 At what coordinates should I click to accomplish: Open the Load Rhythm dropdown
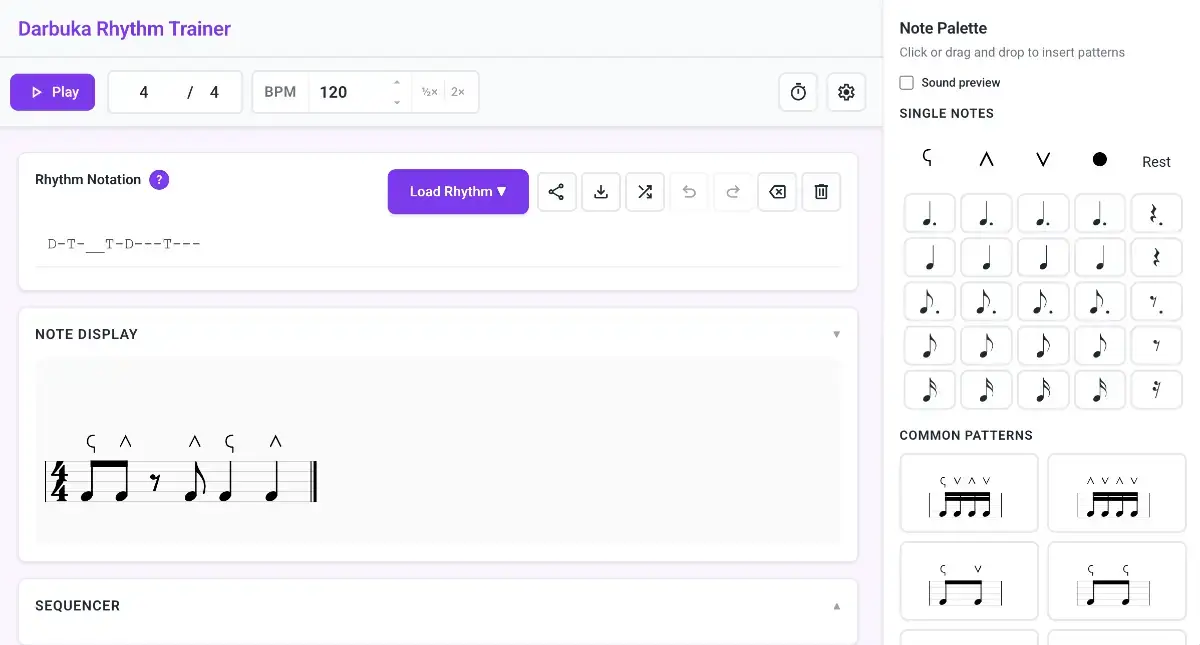[458, 192]
